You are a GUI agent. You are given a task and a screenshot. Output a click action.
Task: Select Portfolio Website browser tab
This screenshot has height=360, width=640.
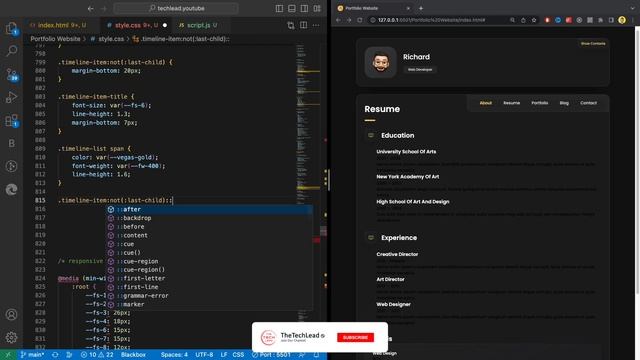[373, 8]
